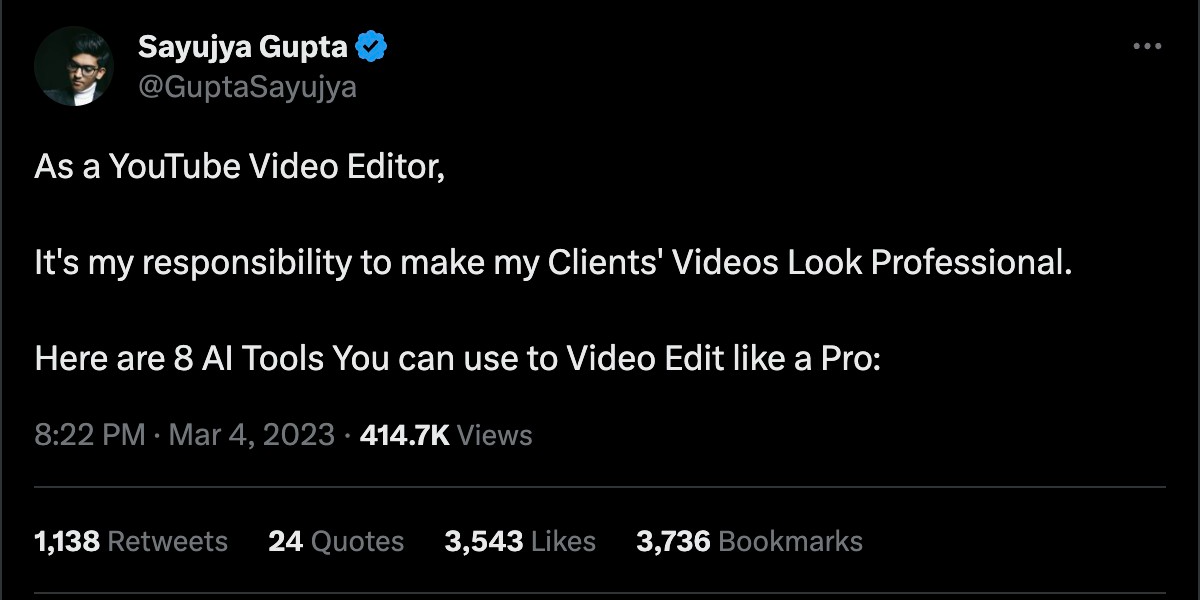The height and width of the screenshot is (600, 1200).
Task: Click the "As a YouTube Video Editor," line
Action: tap(239, 167)
